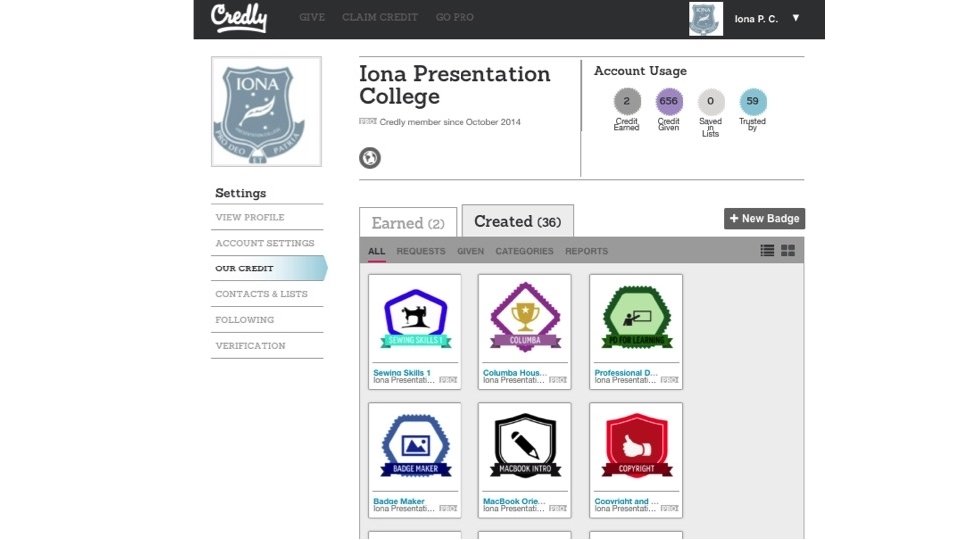Click the Copyright thumbs-up badge image
This screenshot has width=960, height=540.
click(637, 446)
